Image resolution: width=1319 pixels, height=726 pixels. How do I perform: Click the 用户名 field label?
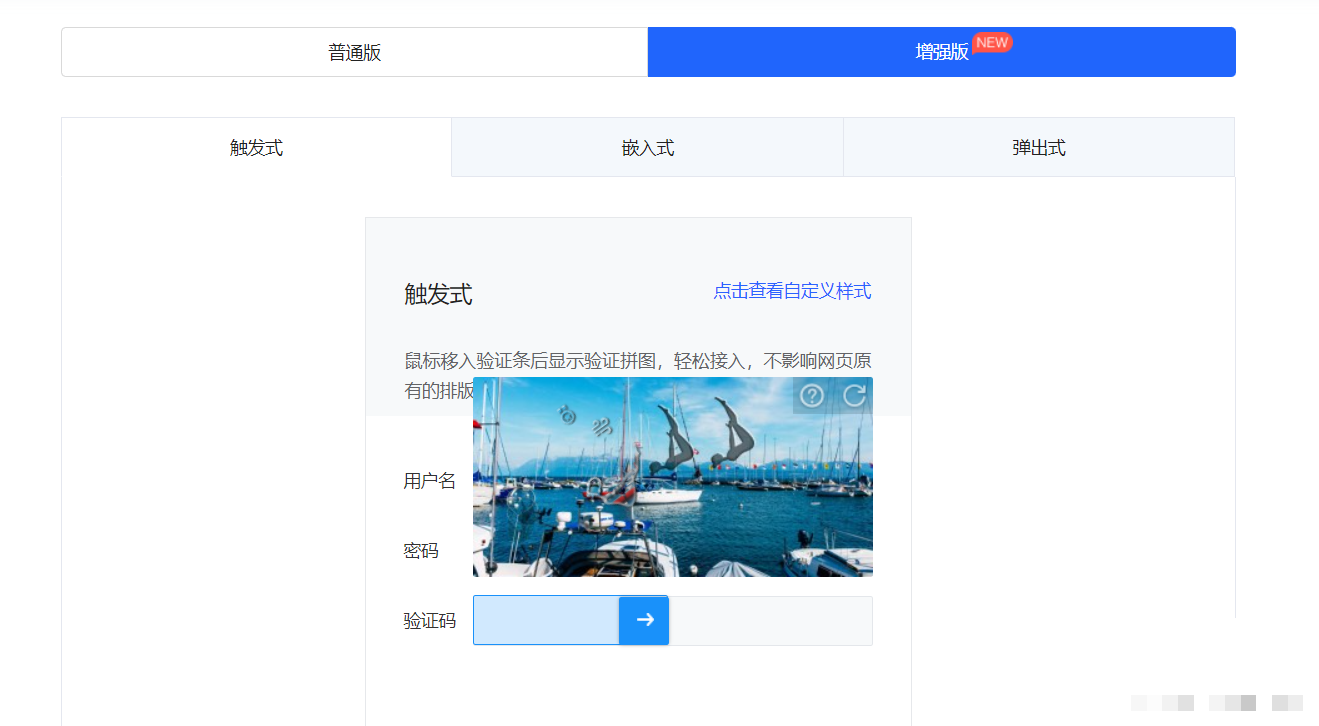[x=431, y=479]
